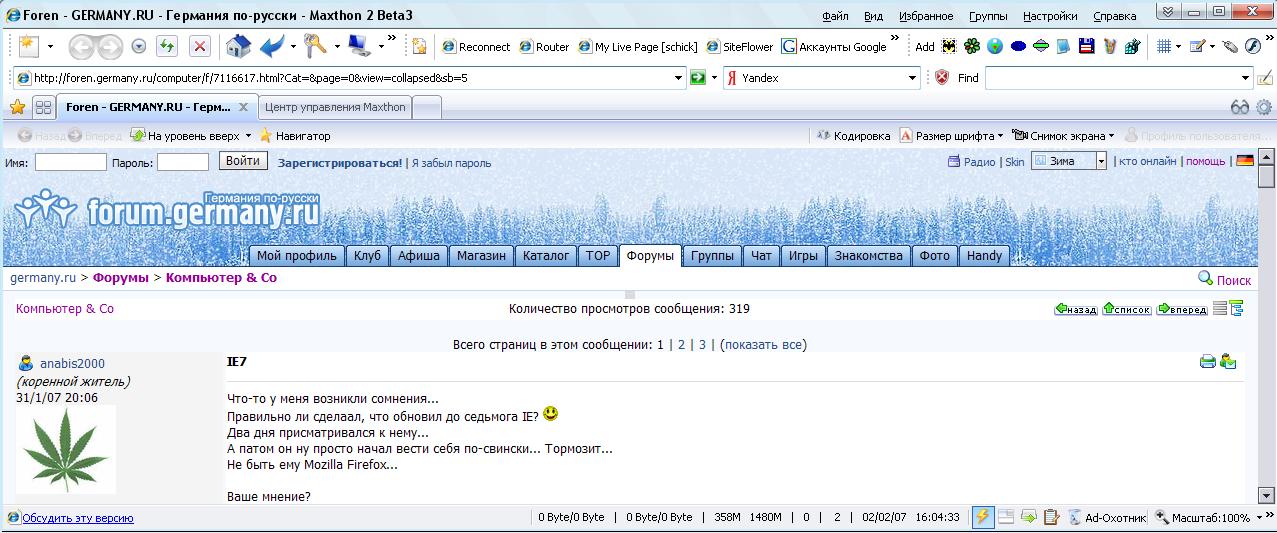
Task: Open the Файл menu
Action: point(835,16)
